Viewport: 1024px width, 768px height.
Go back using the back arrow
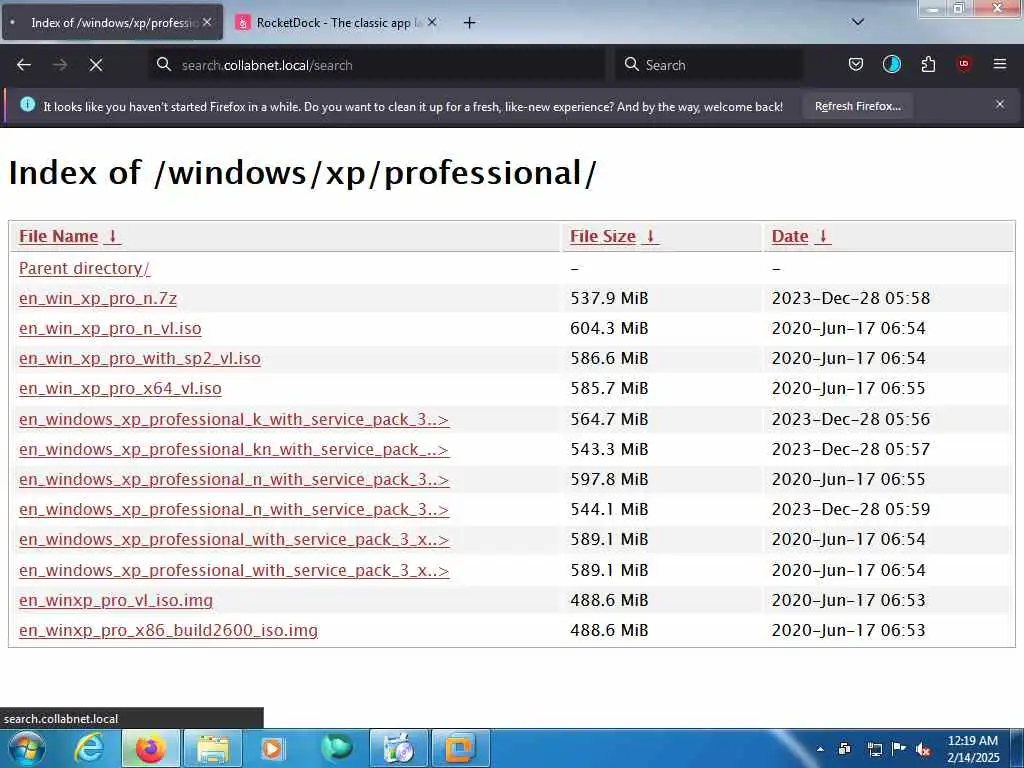24,65
